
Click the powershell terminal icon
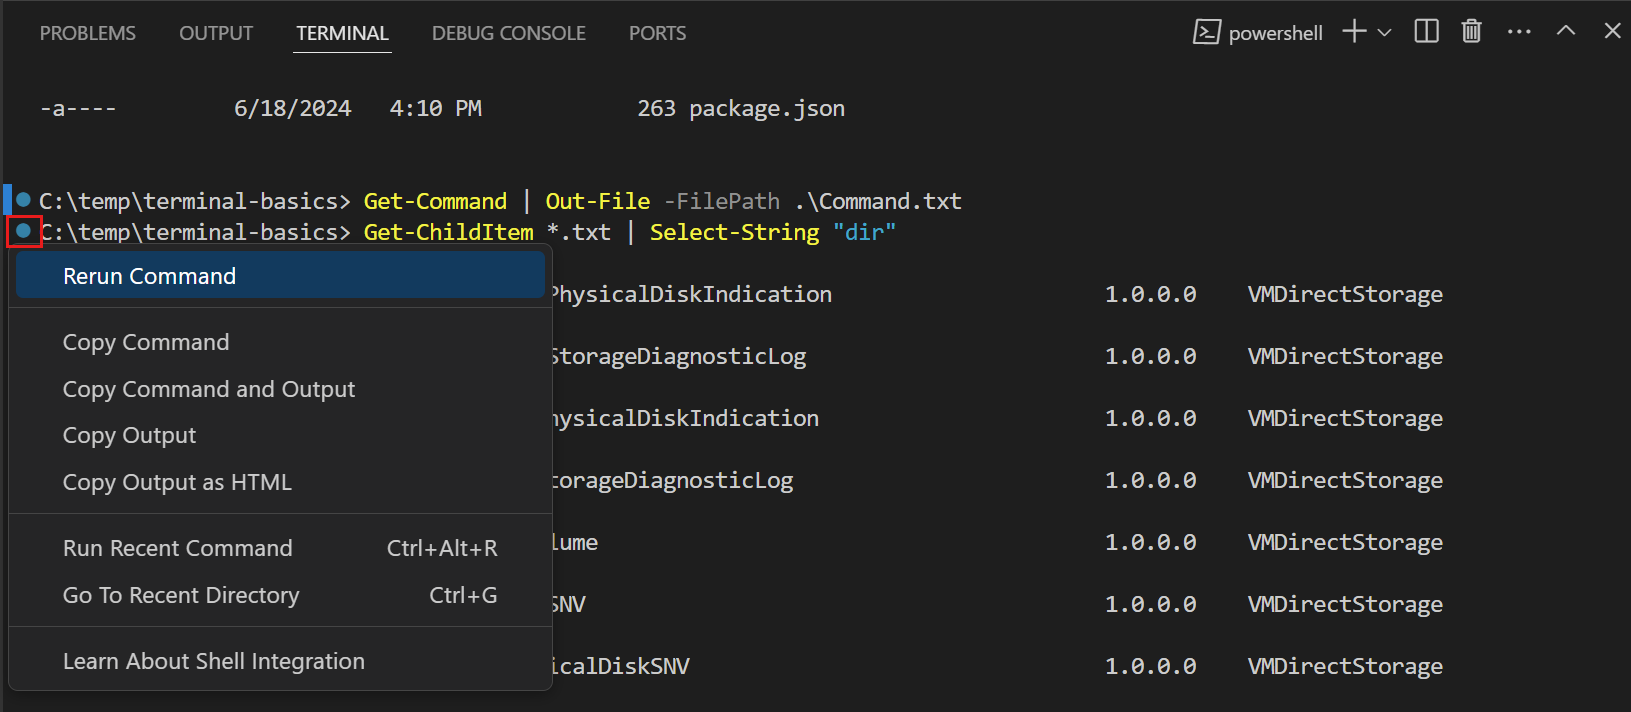[1206, 33]
